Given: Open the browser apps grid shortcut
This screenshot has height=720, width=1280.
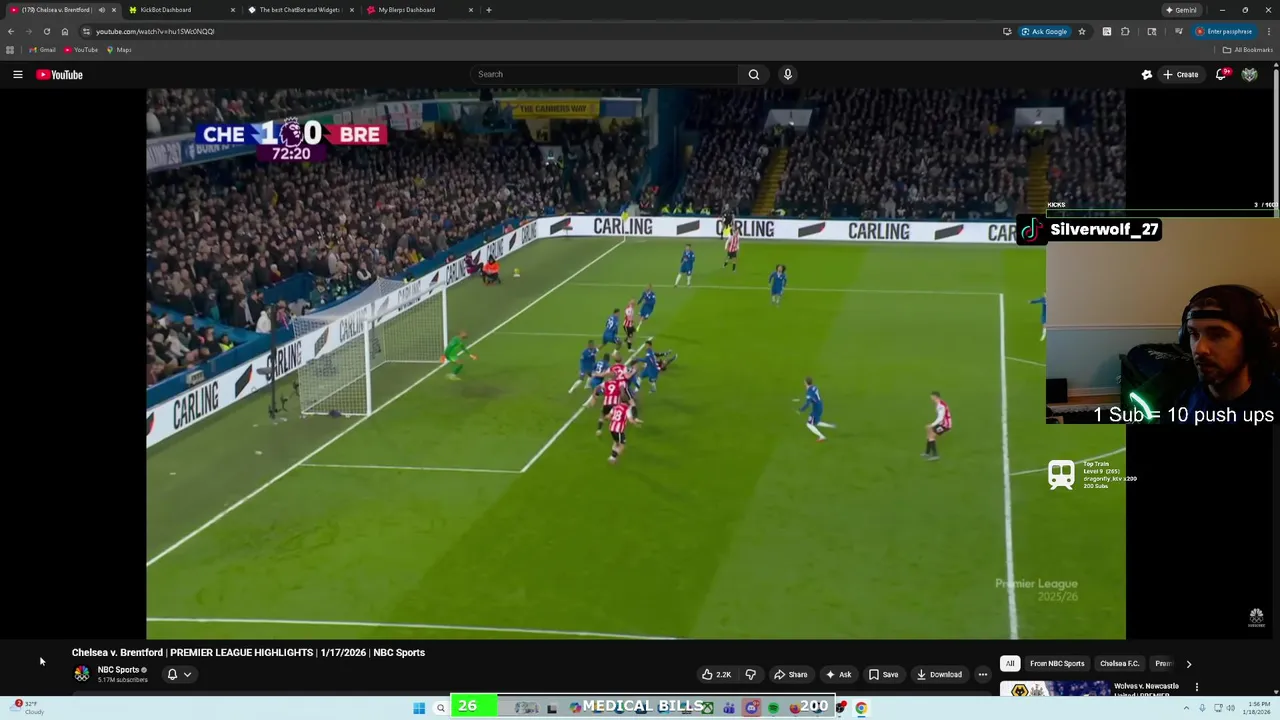Looking at the screenshot, I should (x=10, y=50).
